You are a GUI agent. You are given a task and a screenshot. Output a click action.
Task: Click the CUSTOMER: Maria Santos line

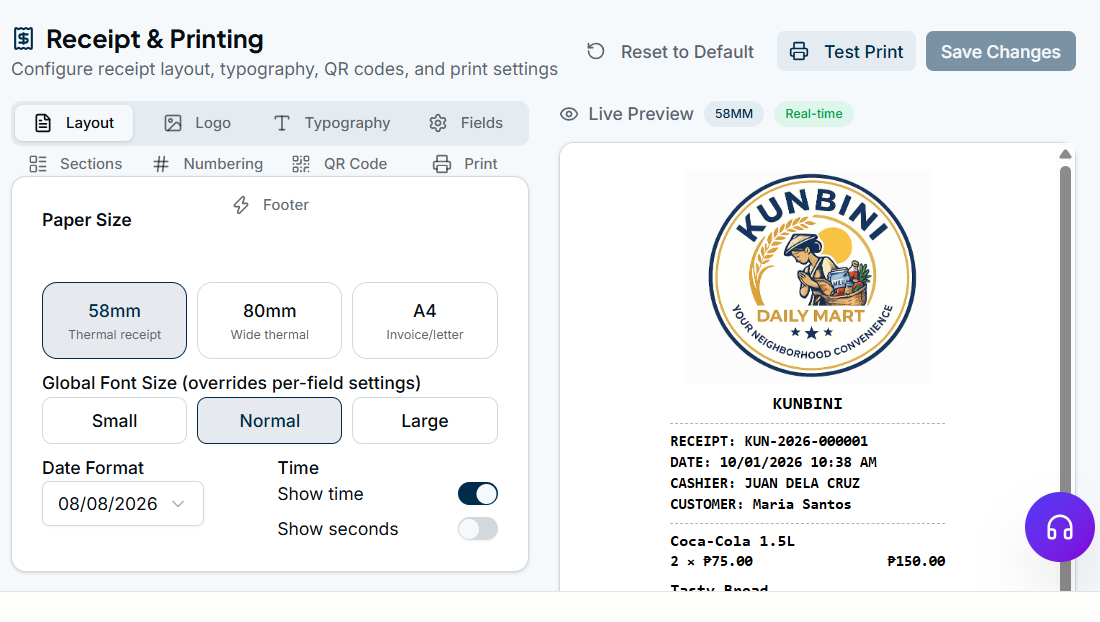(760, 504)
